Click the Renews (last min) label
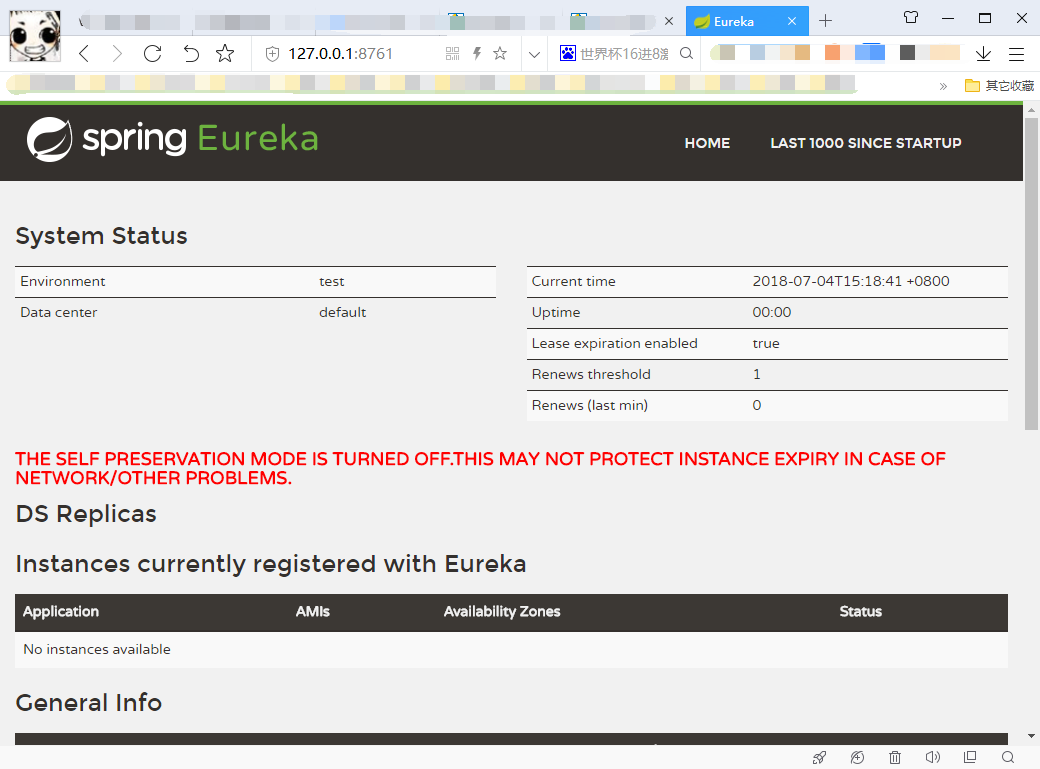The height and width of the screenshot is (769, 1040). click(x=590, y=405)
